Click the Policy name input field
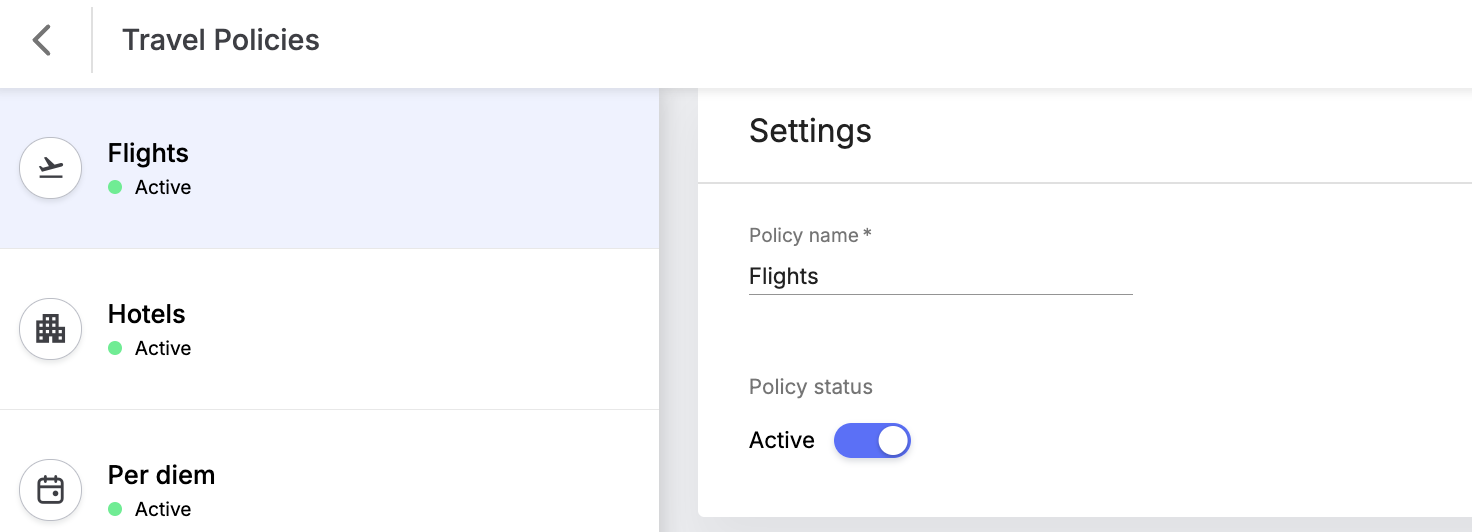The image size is (1472, 532). point(940,277)
